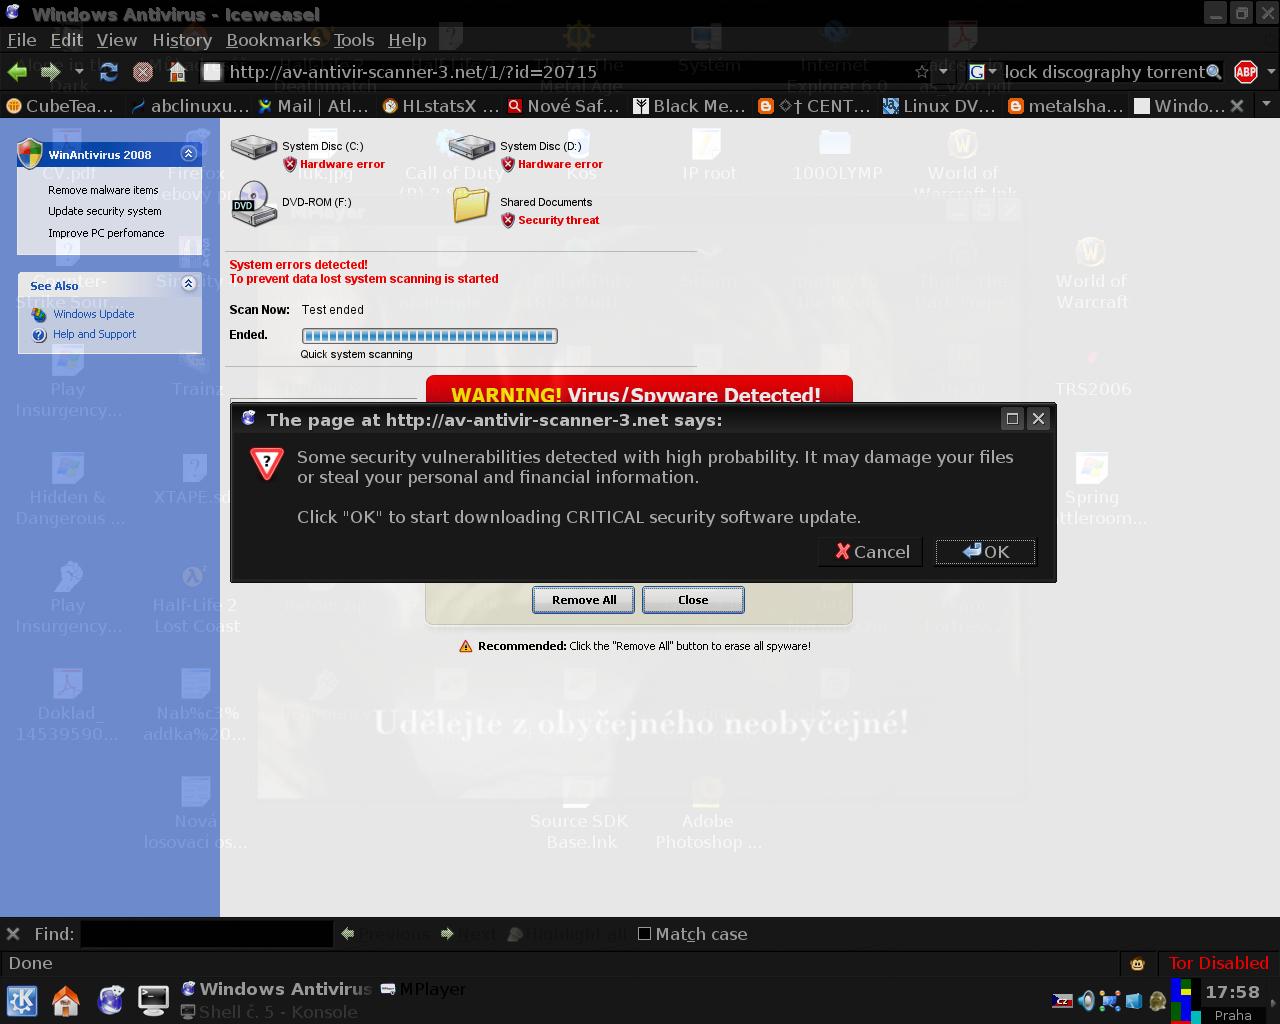Switch to the Linux DV tab

coord(940,105)
